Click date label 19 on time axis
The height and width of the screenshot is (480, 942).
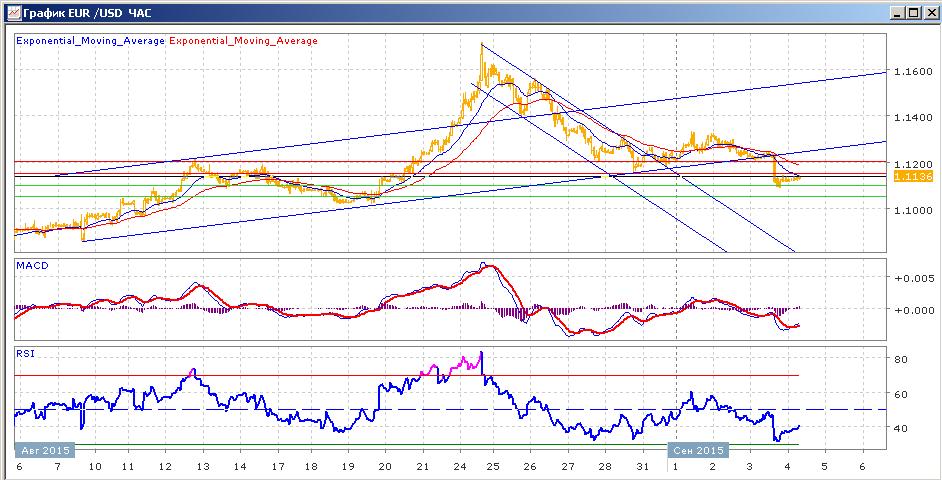coord(348,466)
